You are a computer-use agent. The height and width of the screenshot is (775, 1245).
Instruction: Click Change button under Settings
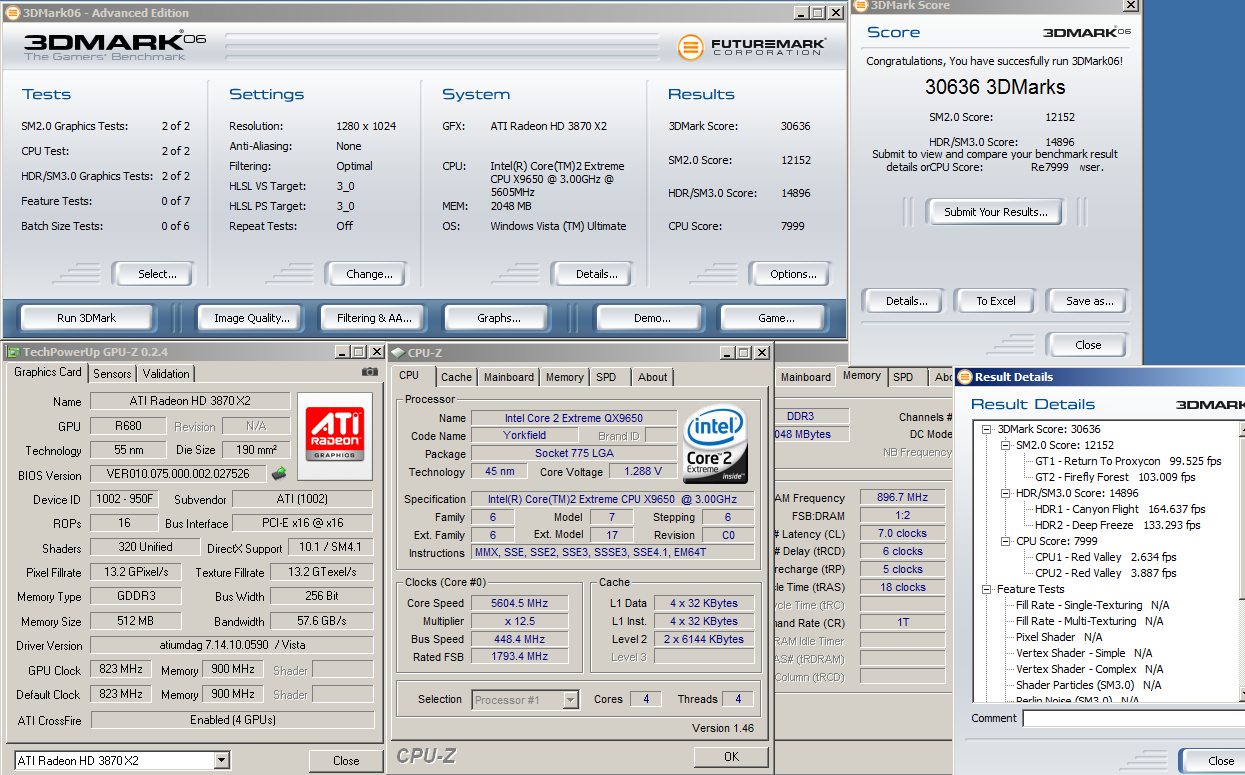(x=369, y=274)
